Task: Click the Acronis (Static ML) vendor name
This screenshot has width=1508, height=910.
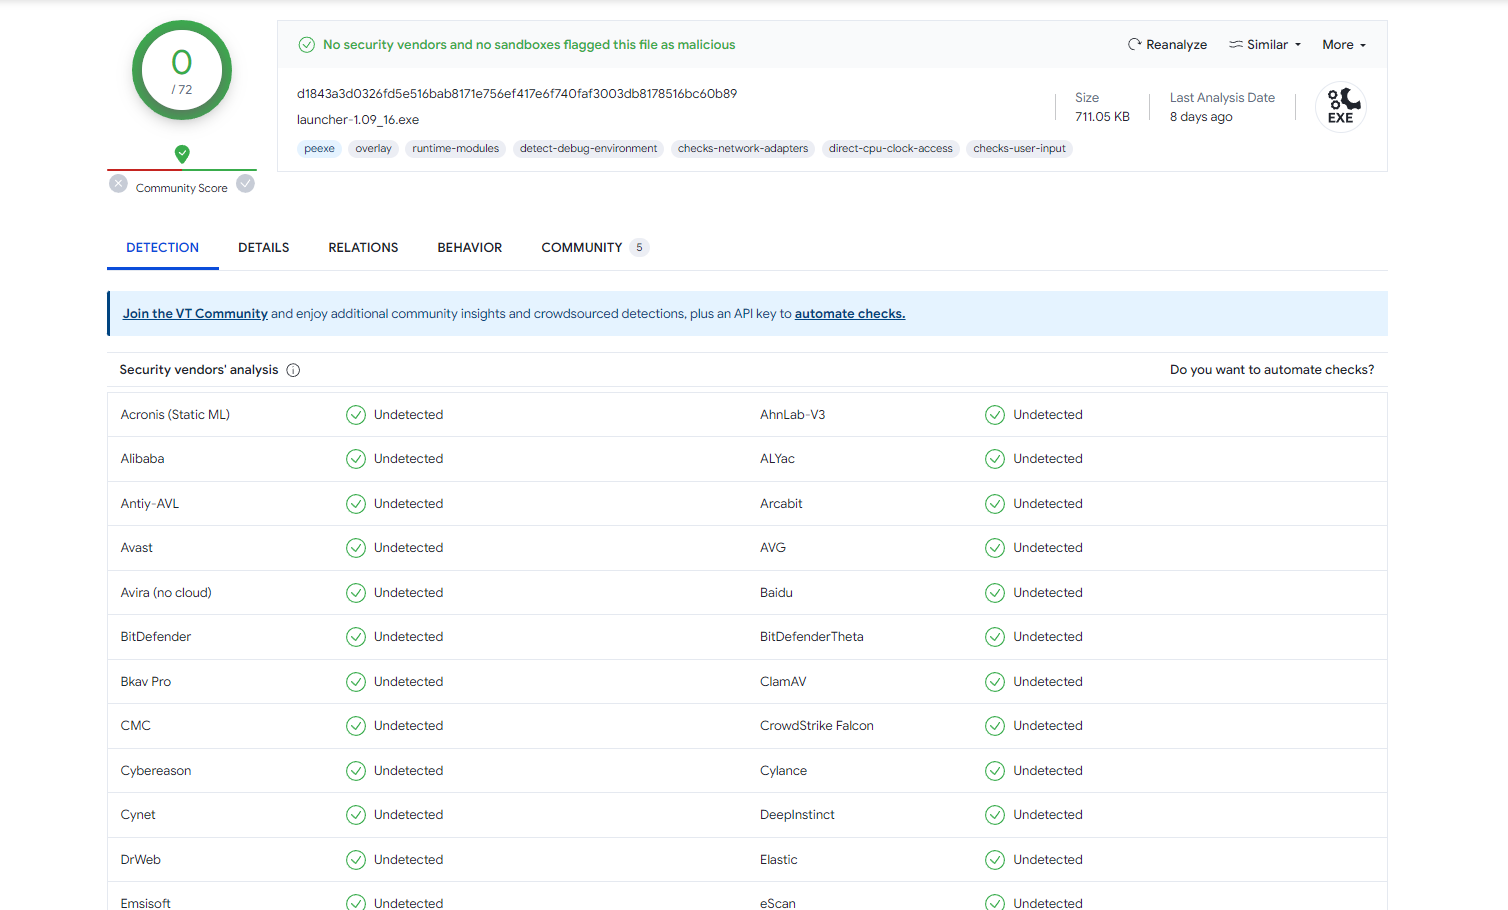Action: tap(175, 415)
